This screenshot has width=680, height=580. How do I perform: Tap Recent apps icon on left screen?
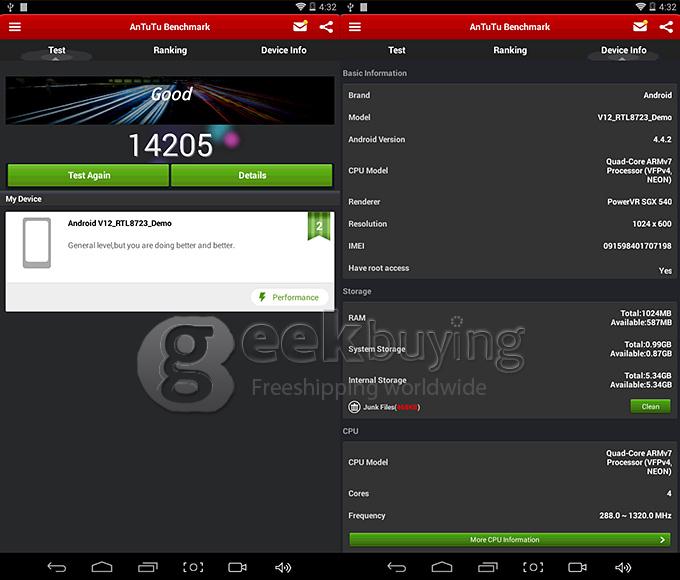[x=148, y=567]
